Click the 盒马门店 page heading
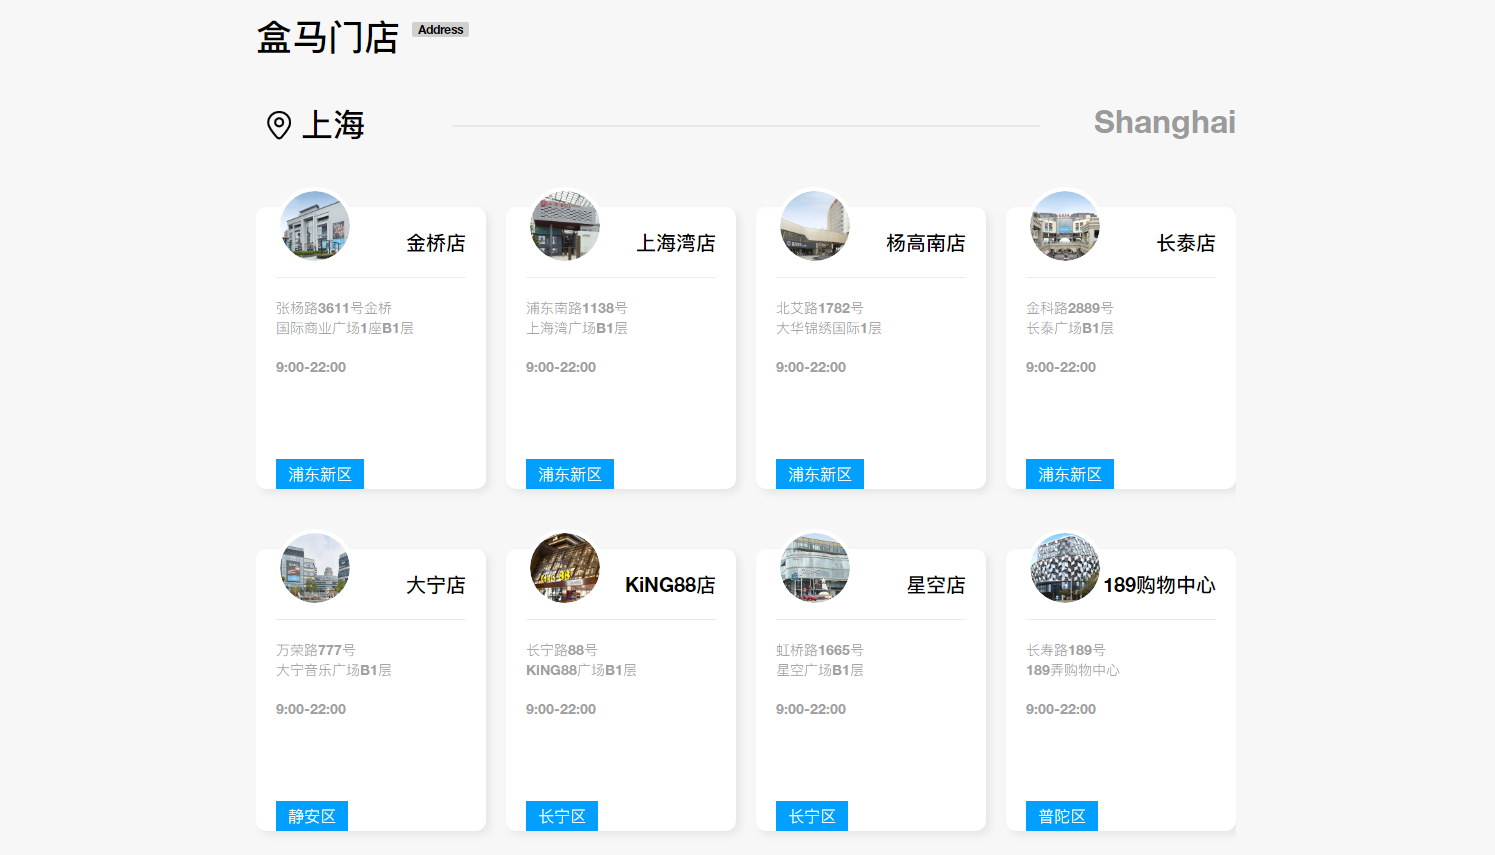Viewport: 1495px width, 855px height. click(328, 38)
